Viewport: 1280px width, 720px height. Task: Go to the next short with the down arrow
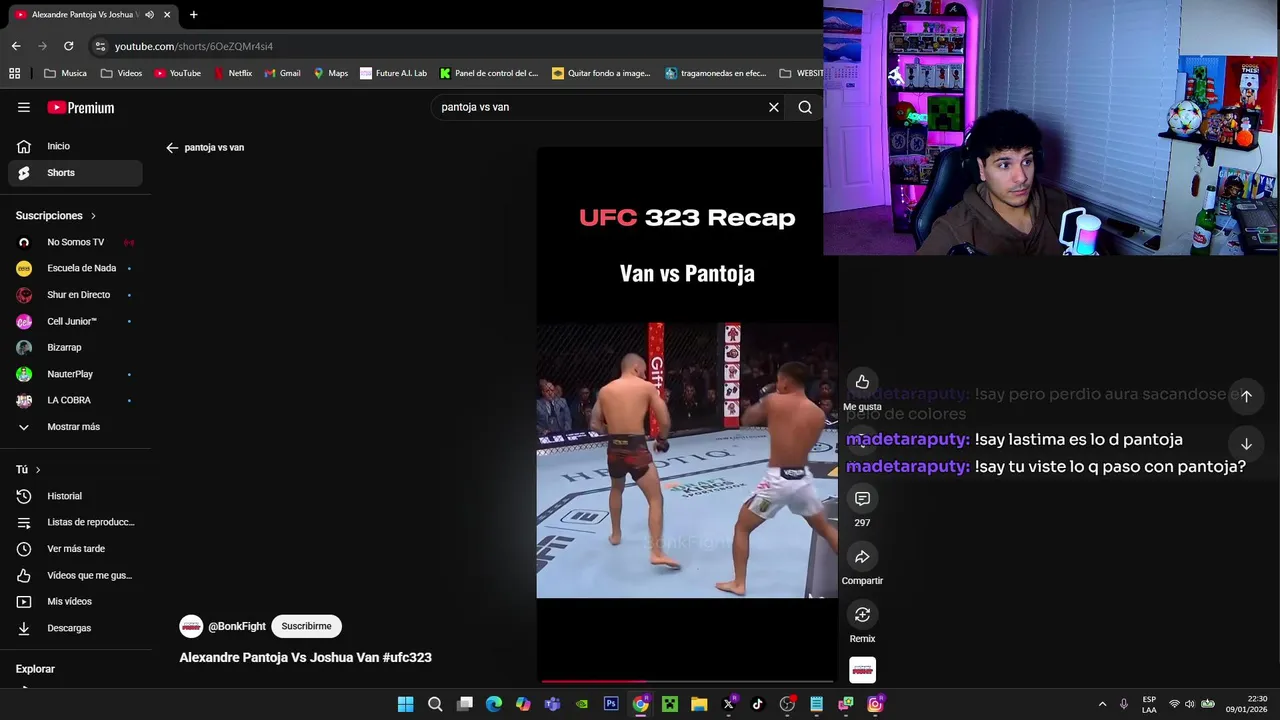1246,444
